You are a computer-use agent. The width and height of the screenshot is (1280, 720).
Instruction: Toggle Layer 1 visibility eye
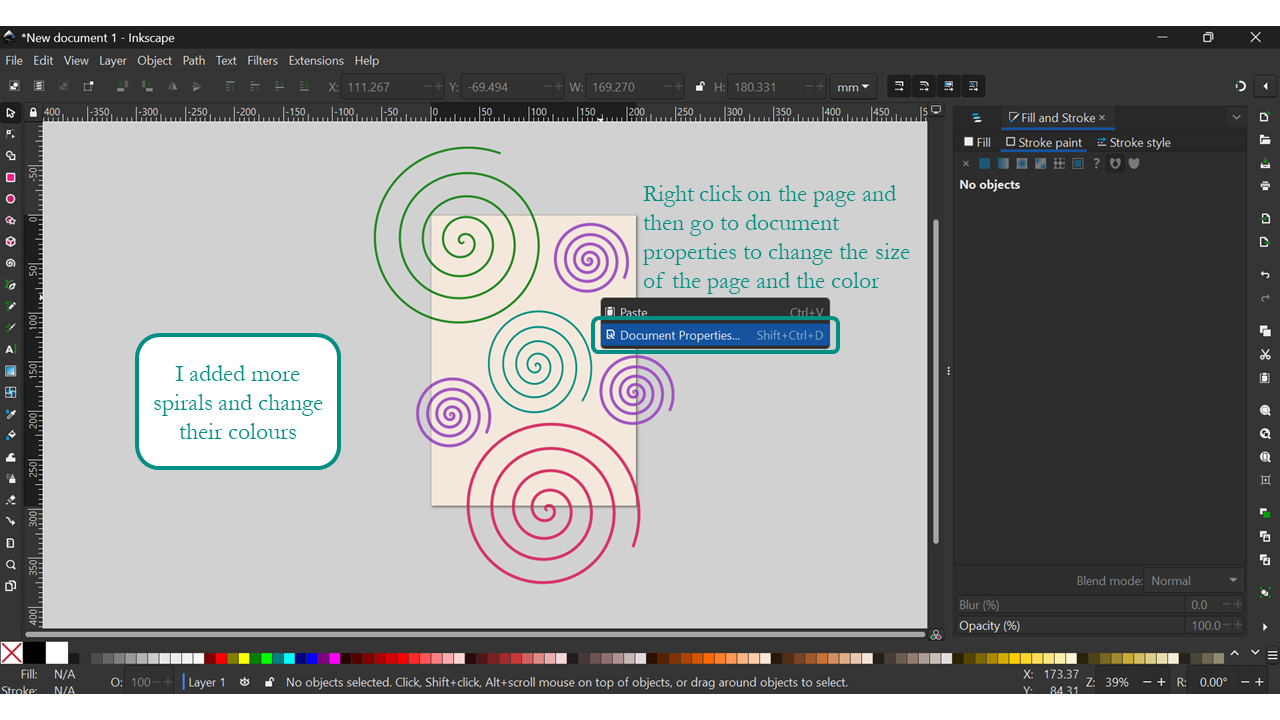tap(245, 682)
